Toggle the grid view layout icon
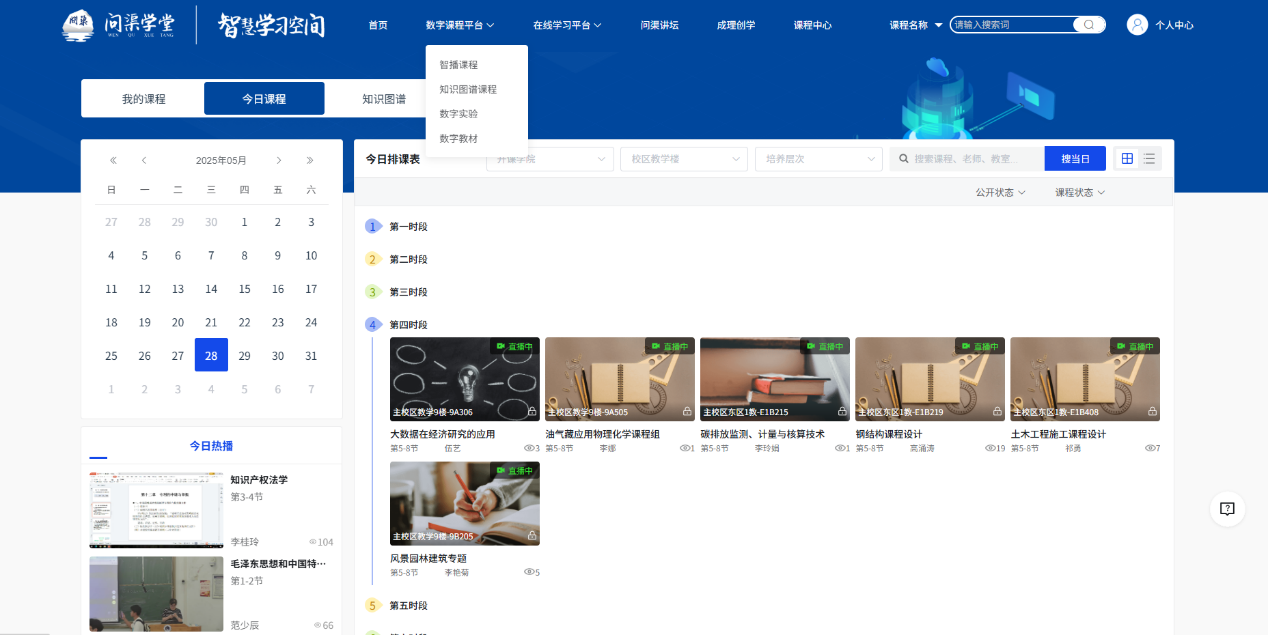The width and height of the screenshot is (1268, 635). [x=1129, y=158]
